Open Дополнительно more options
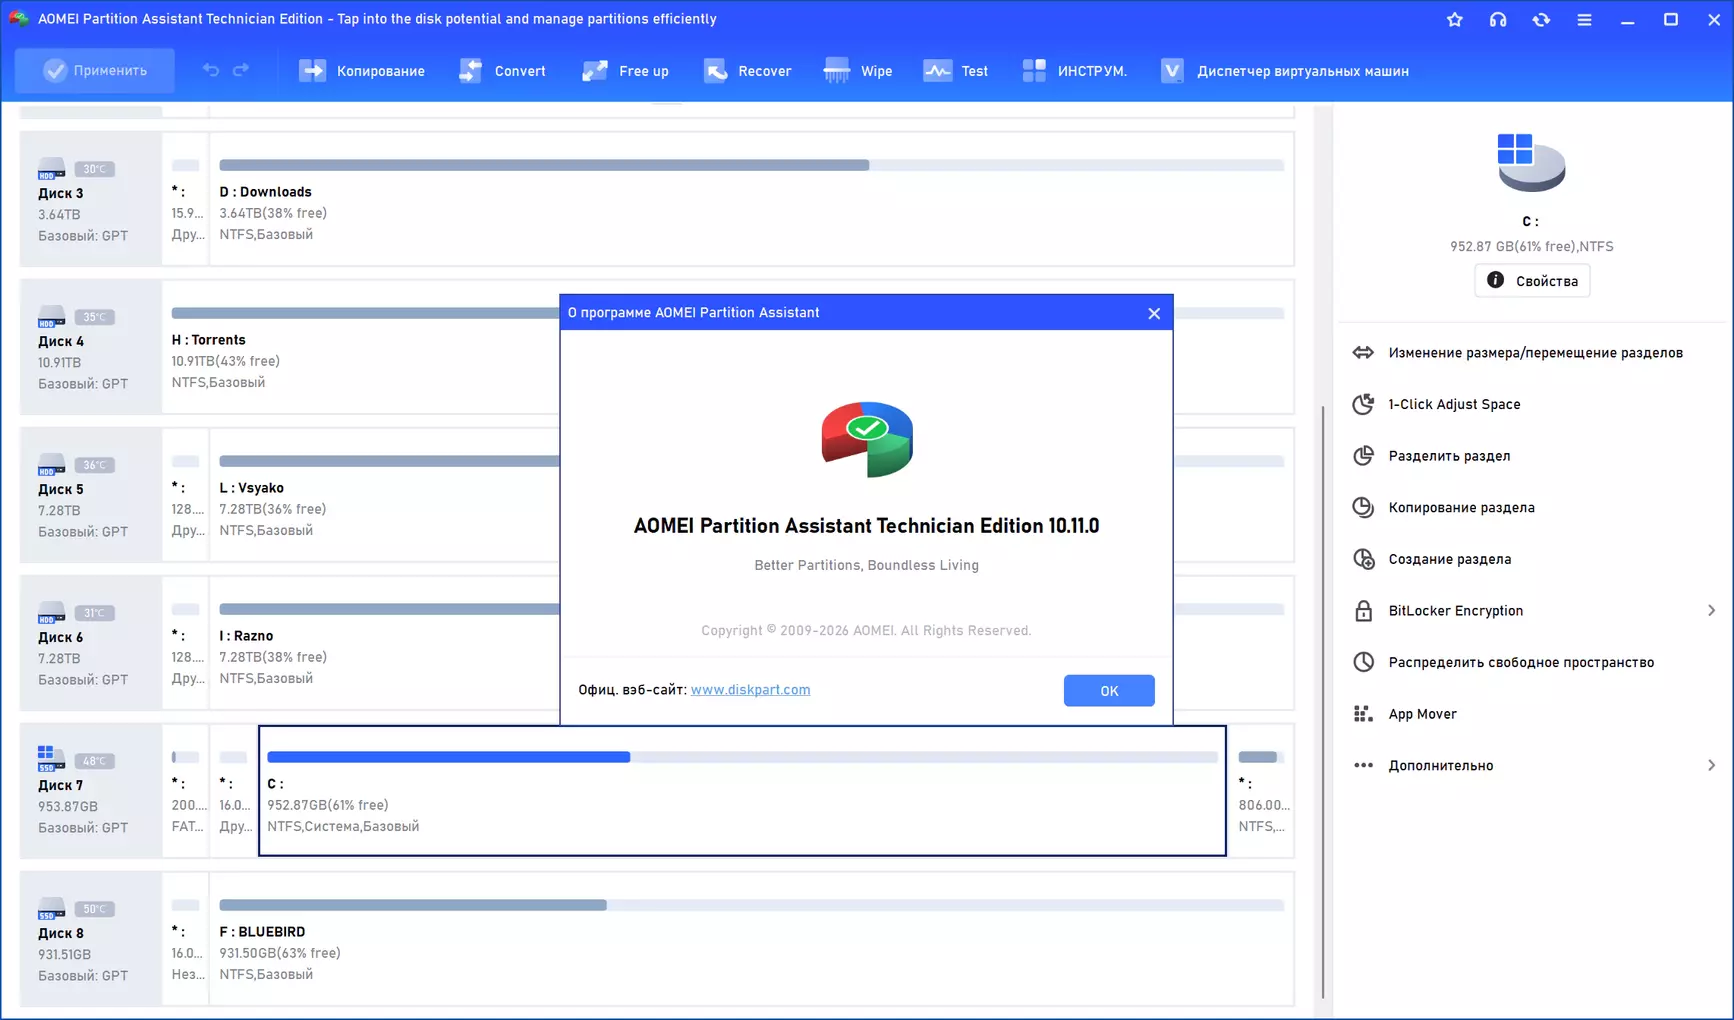The image size is (1734, 1020). (x=1440, y=766)
